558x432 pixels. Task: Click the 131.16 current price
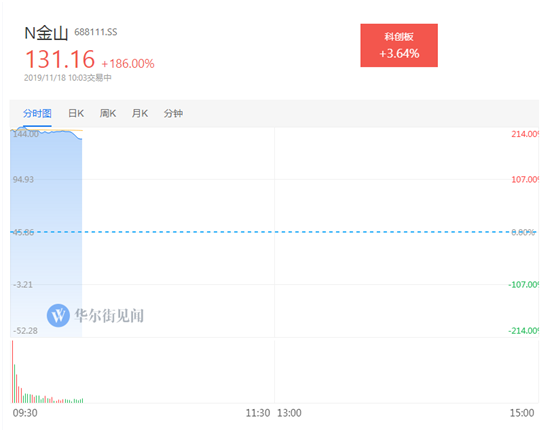60,59
